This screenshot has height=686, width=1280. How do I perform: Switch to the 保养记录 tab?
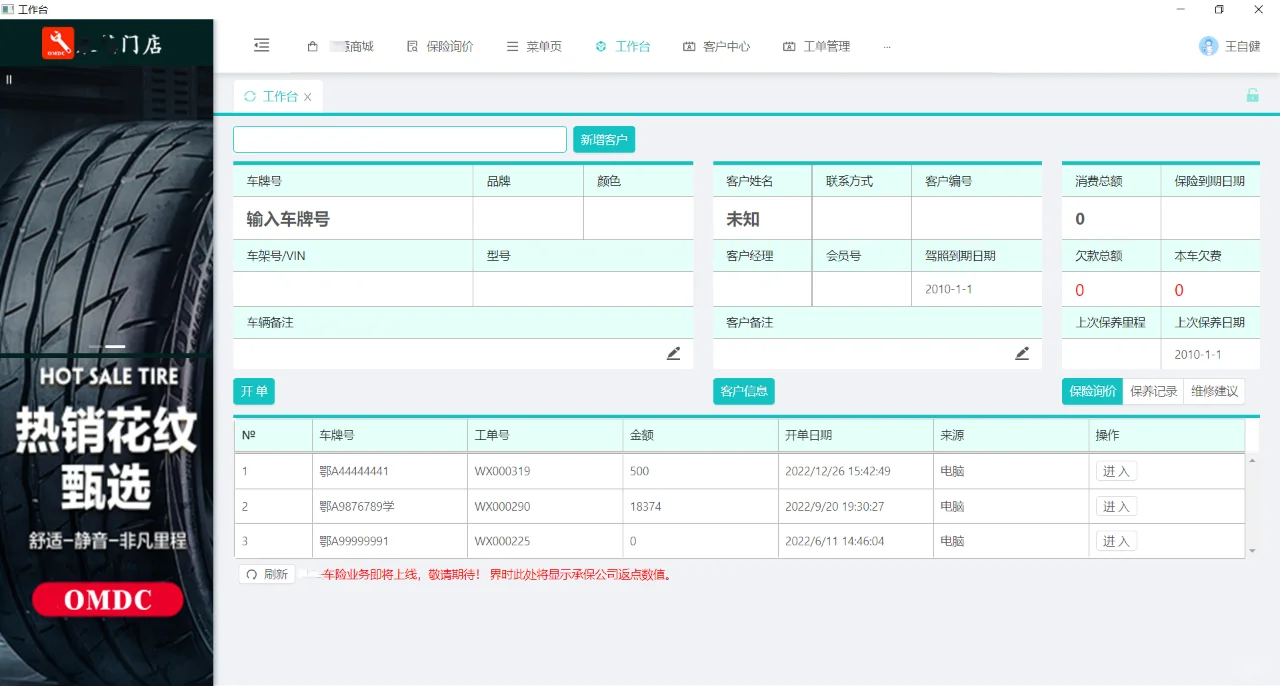[1153, 391]
